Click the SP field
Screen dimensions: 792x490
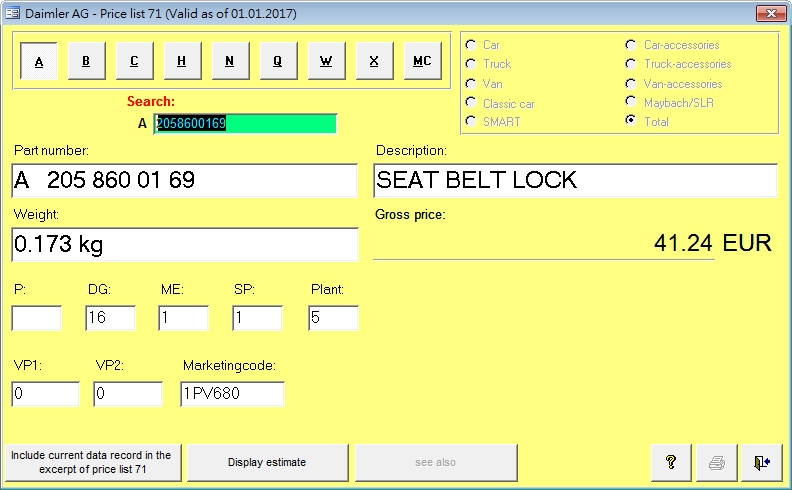[257, 318]
